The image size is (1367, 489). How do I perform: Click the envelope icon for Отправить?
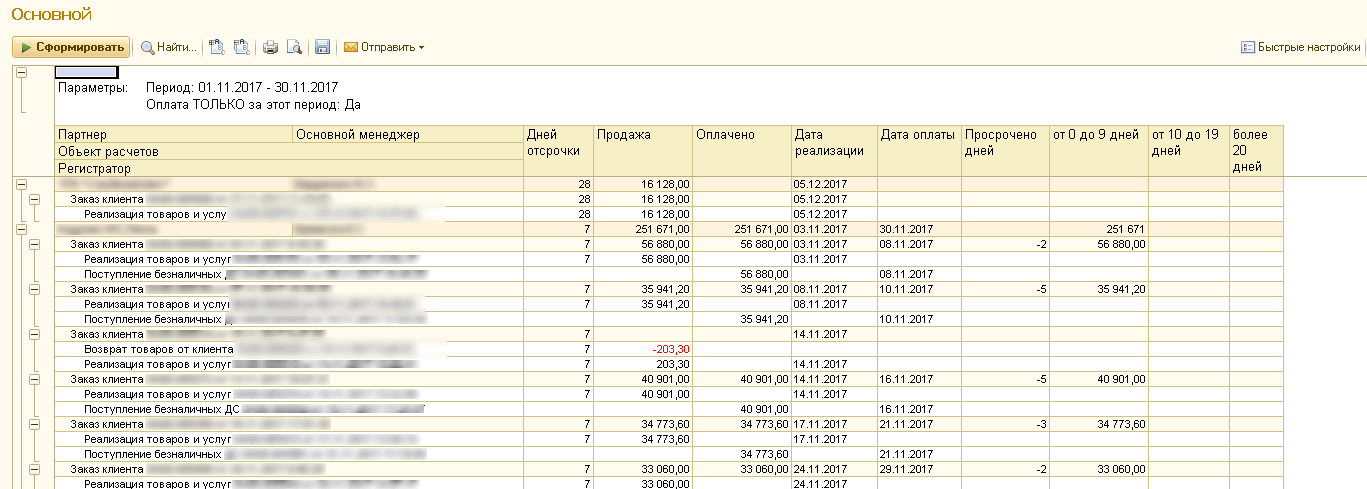[351, 47]
